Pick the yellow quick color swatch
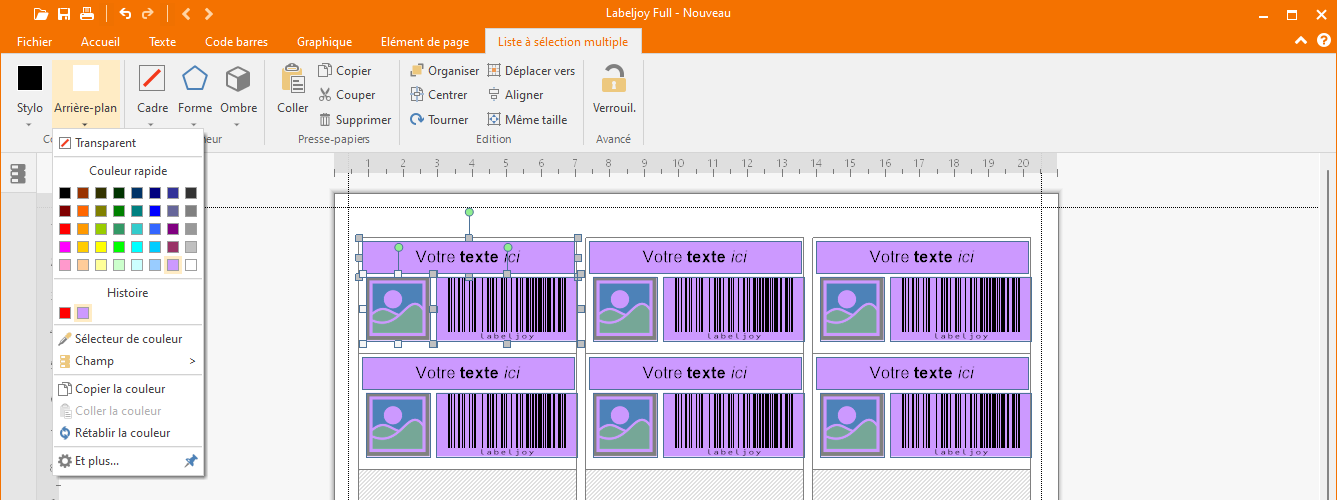Image resolution: width=1337 pixels, height=500 pixels. (101, 247)
